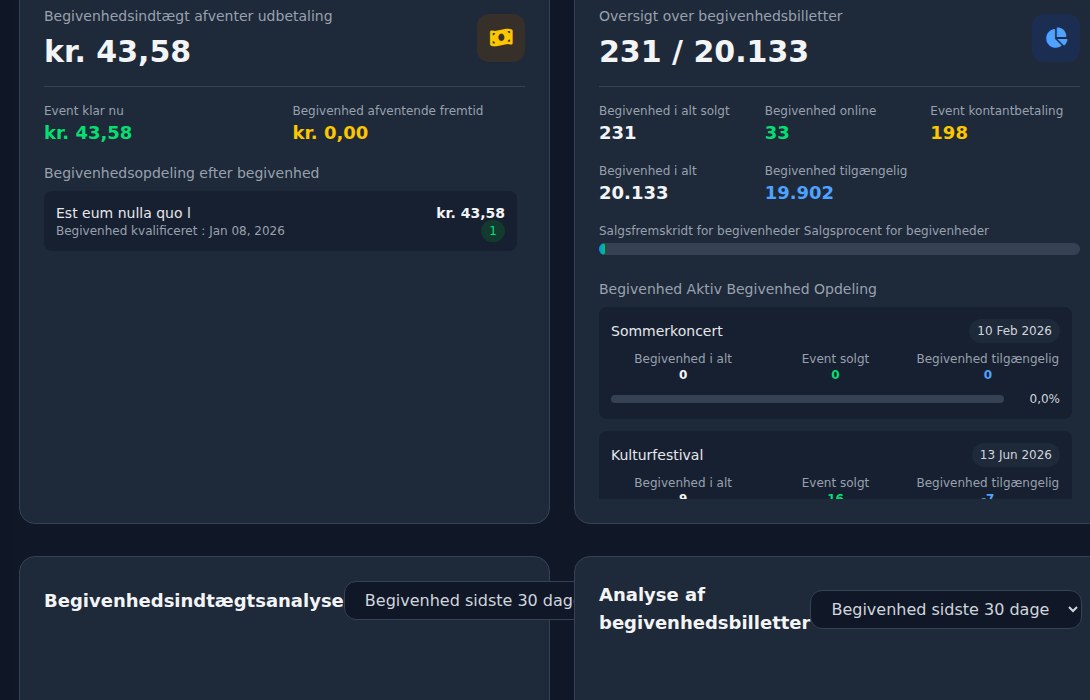The width and height of the screenshot is (1090, 700).
Task: Click the 0,0% Sommerkoncert percentage
Action: (1044, 399)
